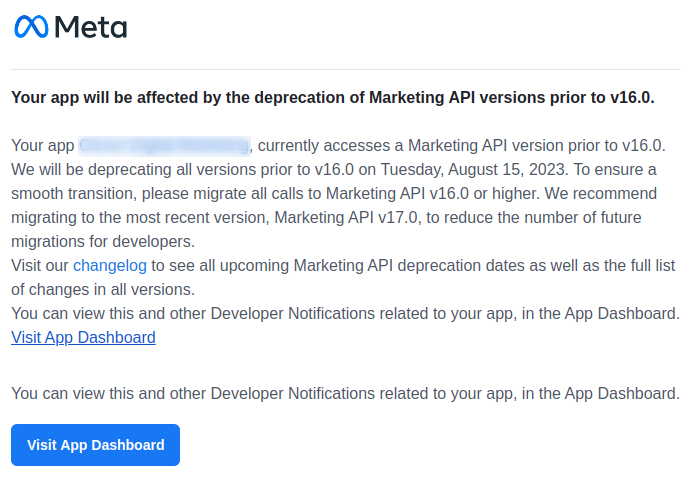
Task: Click the line of changes in all versions
Action: coord(103,290)
